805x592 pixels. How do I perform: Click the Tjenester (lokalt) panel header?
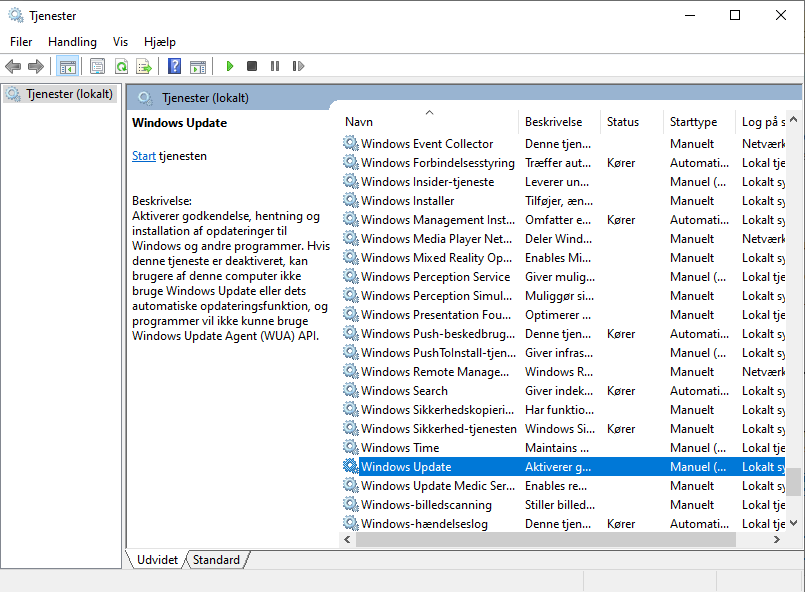[205, 98]
